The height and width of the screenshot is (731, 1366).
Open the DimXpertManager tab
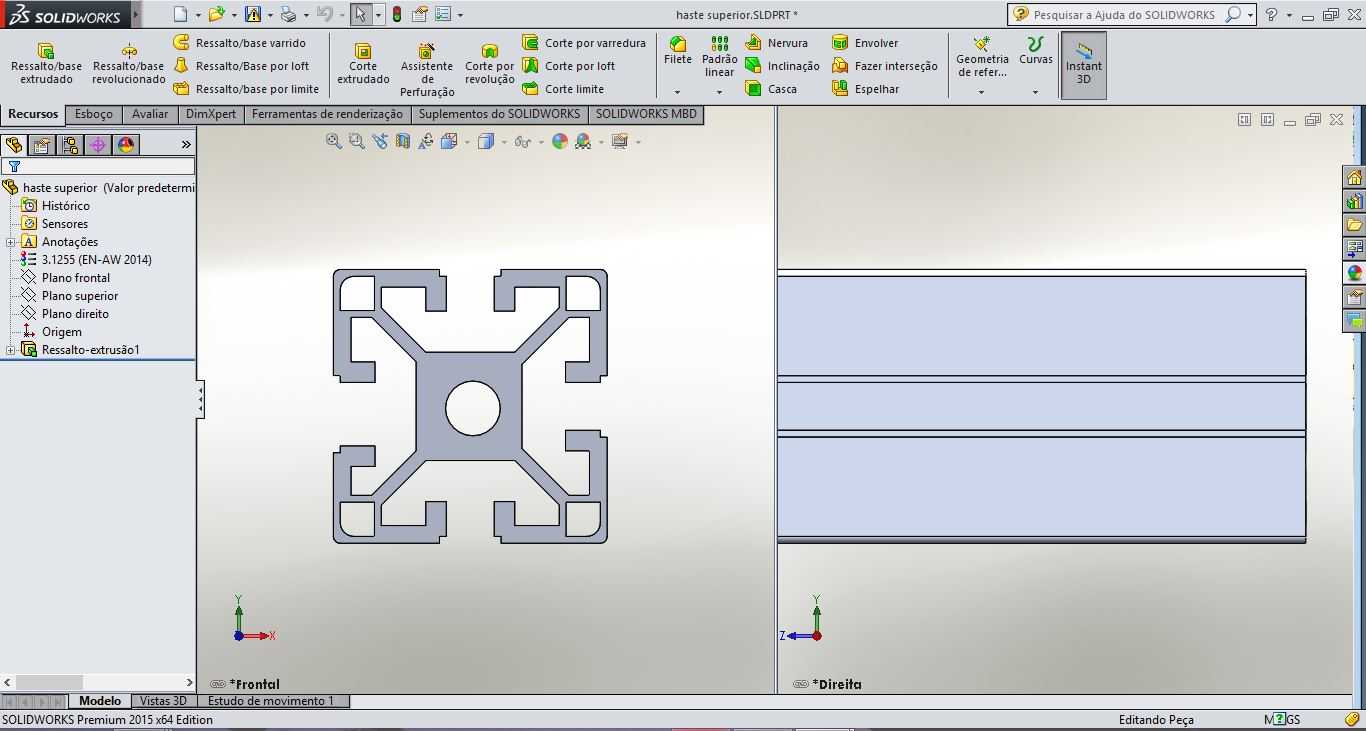click(x=98, y=145)
